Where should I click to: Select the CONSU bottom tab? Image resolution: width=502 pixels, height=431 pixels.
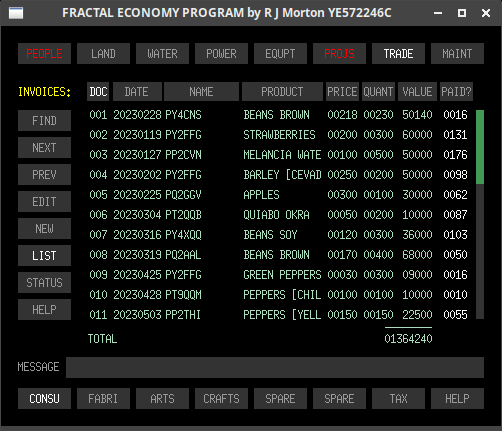(x=44, y=398)
